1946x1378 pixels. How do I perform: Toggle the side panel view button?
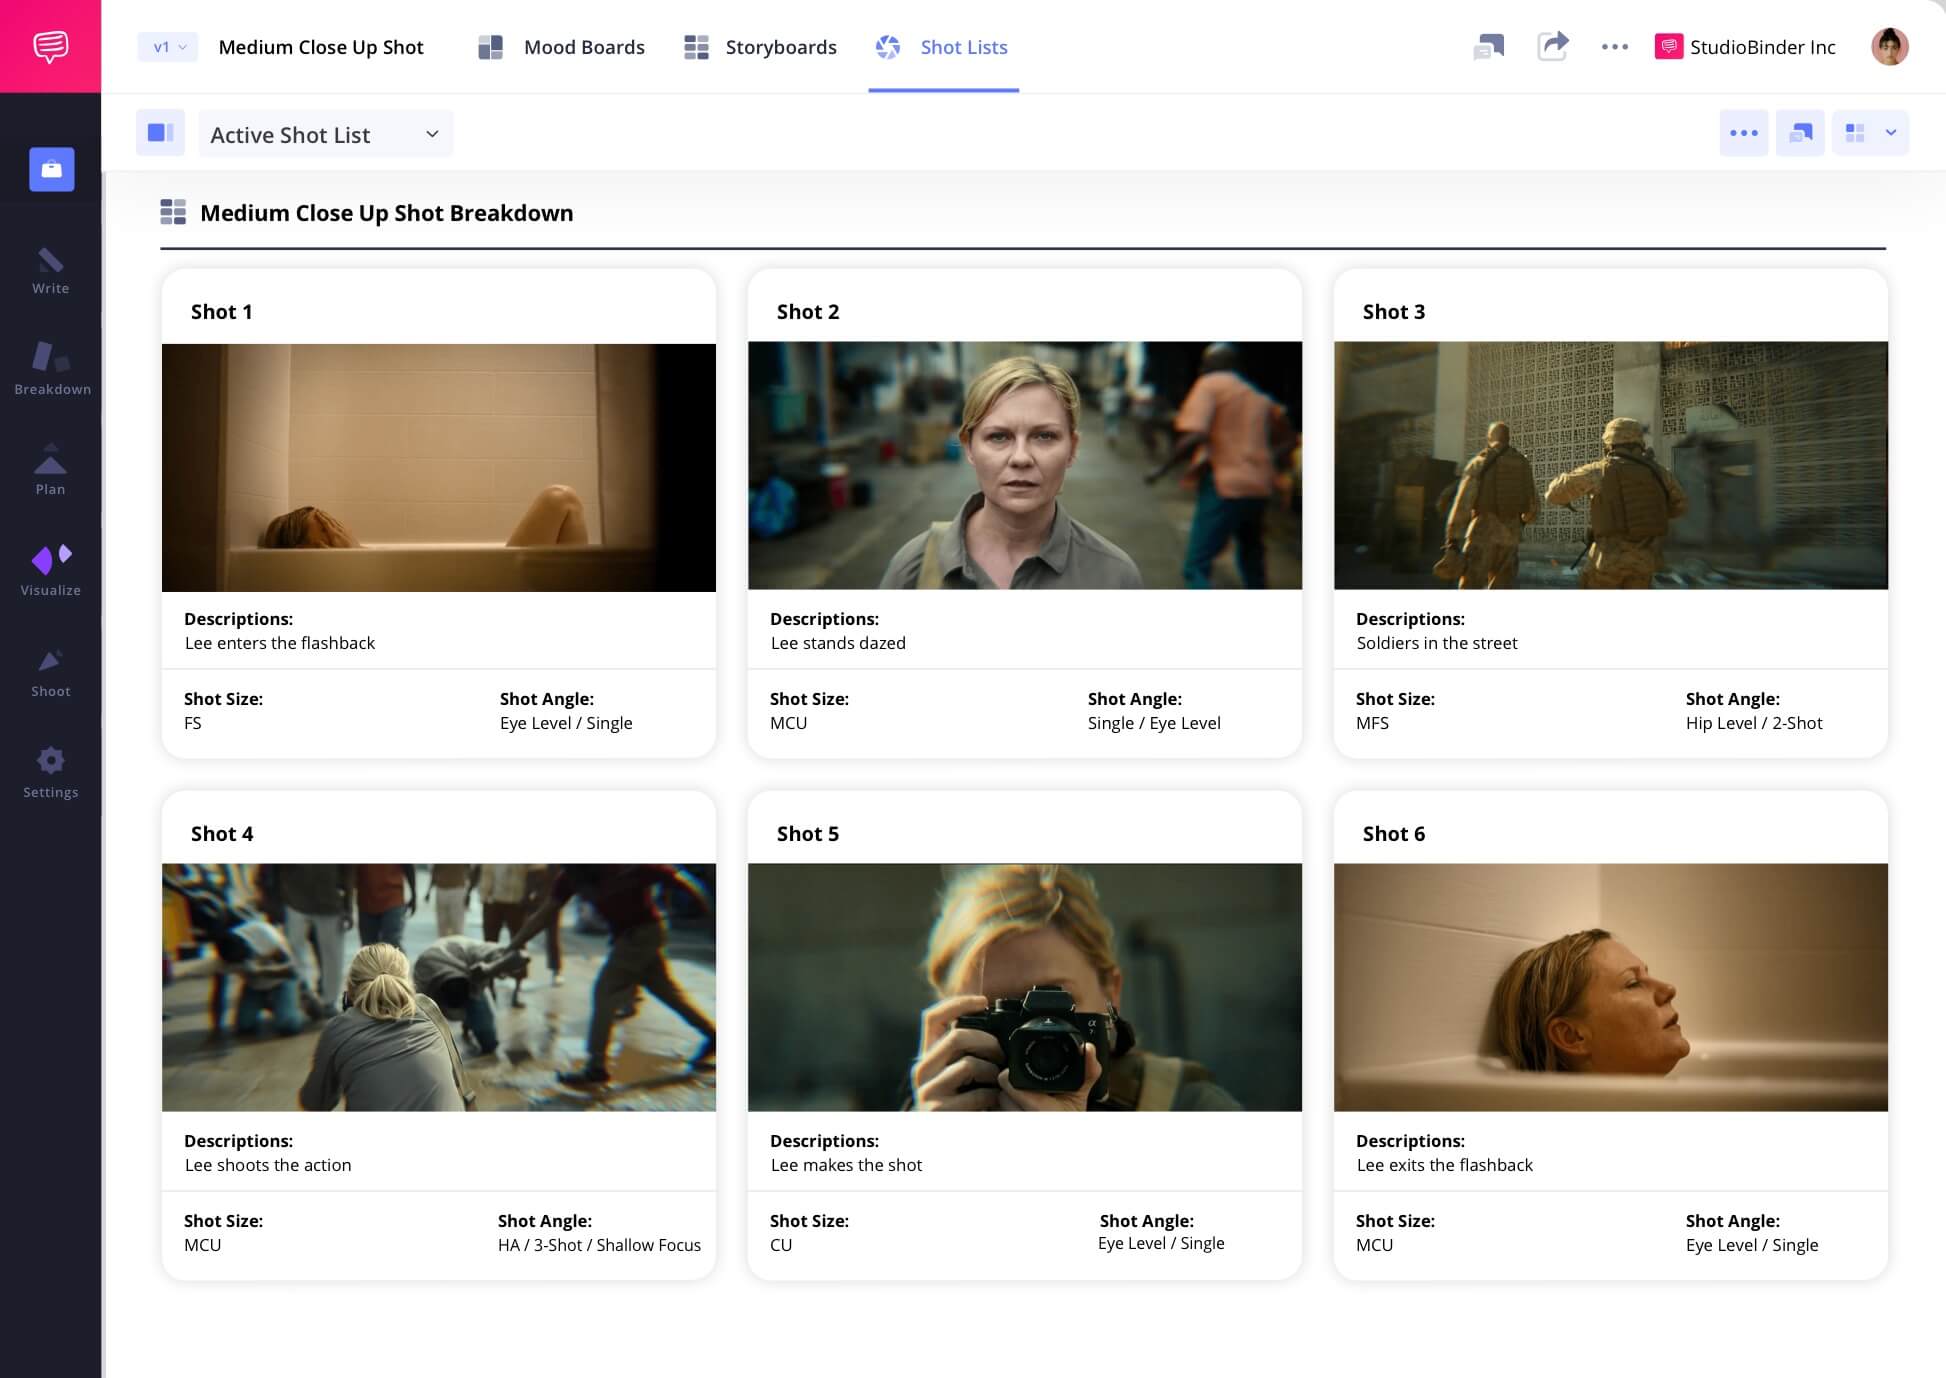tap(160, 133)
